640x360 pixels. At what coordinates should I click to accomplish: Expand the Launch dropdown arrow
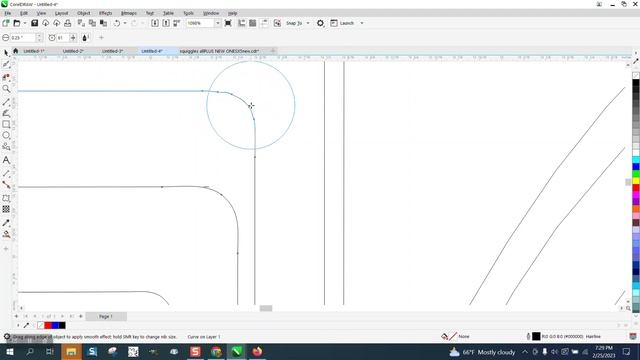click(x=362, y=23)
